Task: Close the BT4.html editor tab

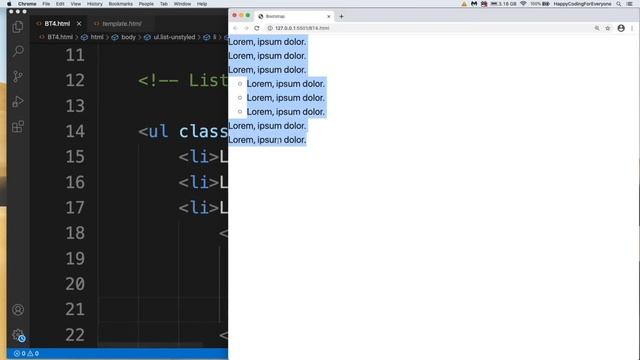Action: (79, 24)
